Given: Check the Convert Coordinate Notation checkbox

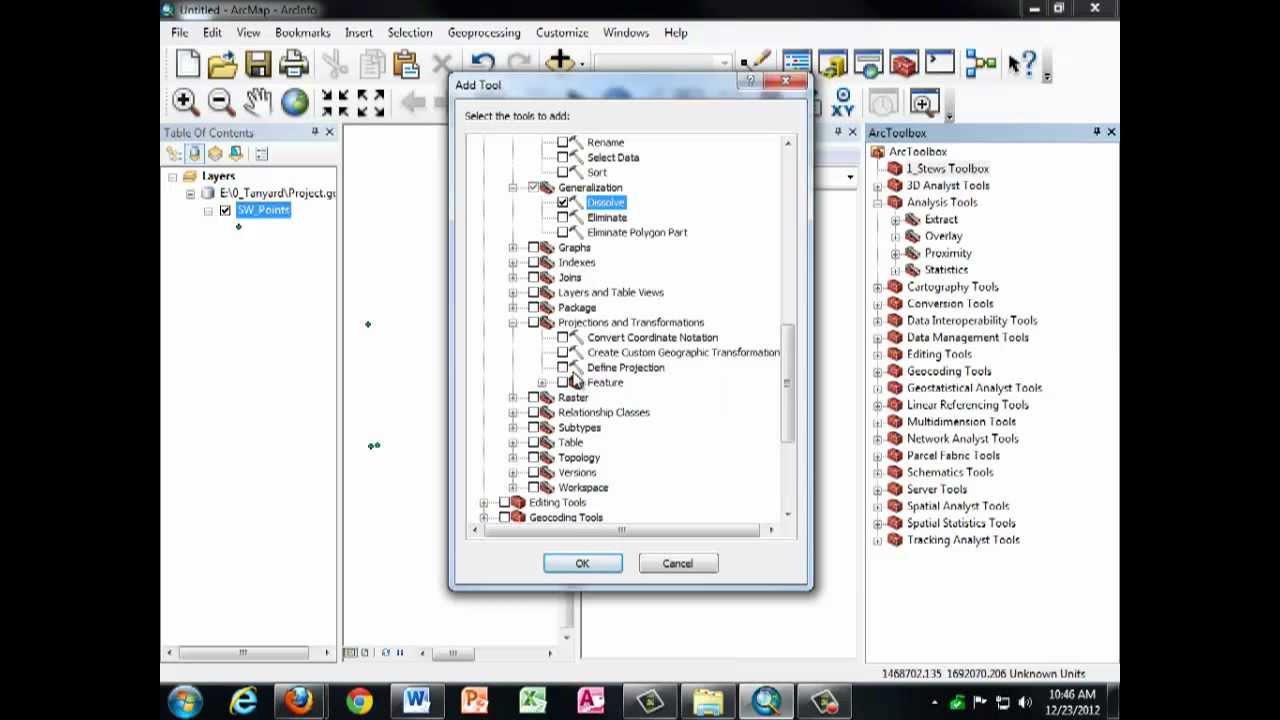Looking at the screenshot, I should click(x=562, y=337).
